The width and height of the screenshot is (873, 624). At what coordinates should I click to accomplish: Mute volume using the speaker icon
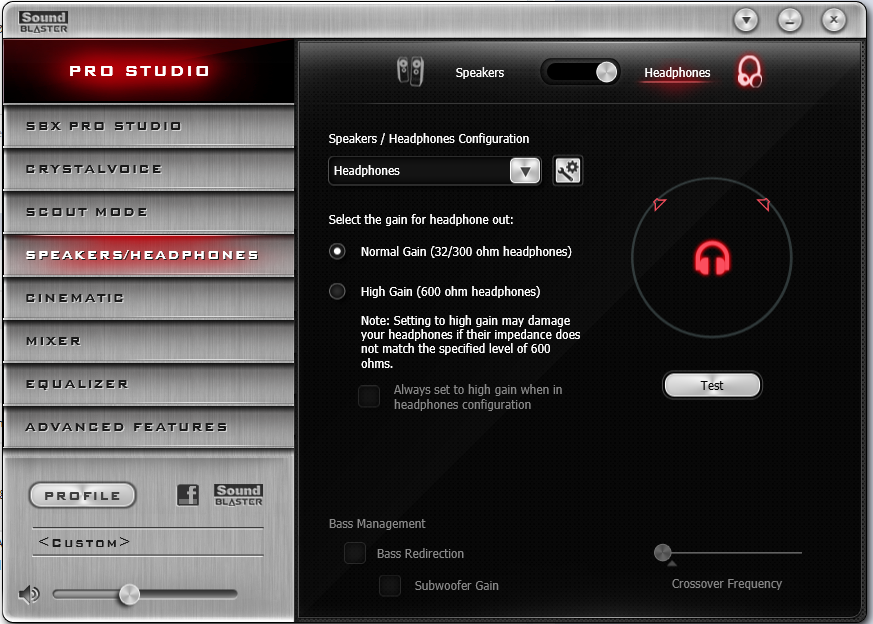tap(29, 594)
